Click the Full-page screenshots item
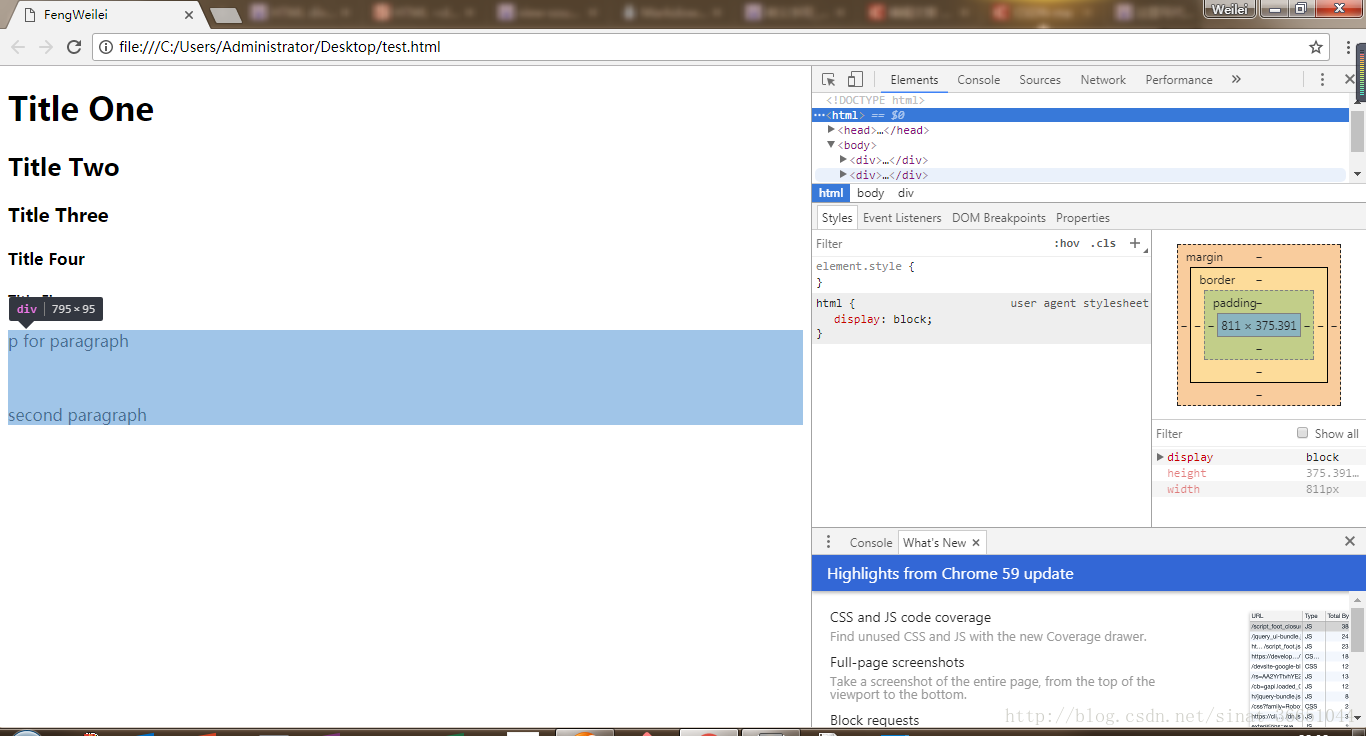This screenshot has width=1366, height=736. click(x=897, y=662)
